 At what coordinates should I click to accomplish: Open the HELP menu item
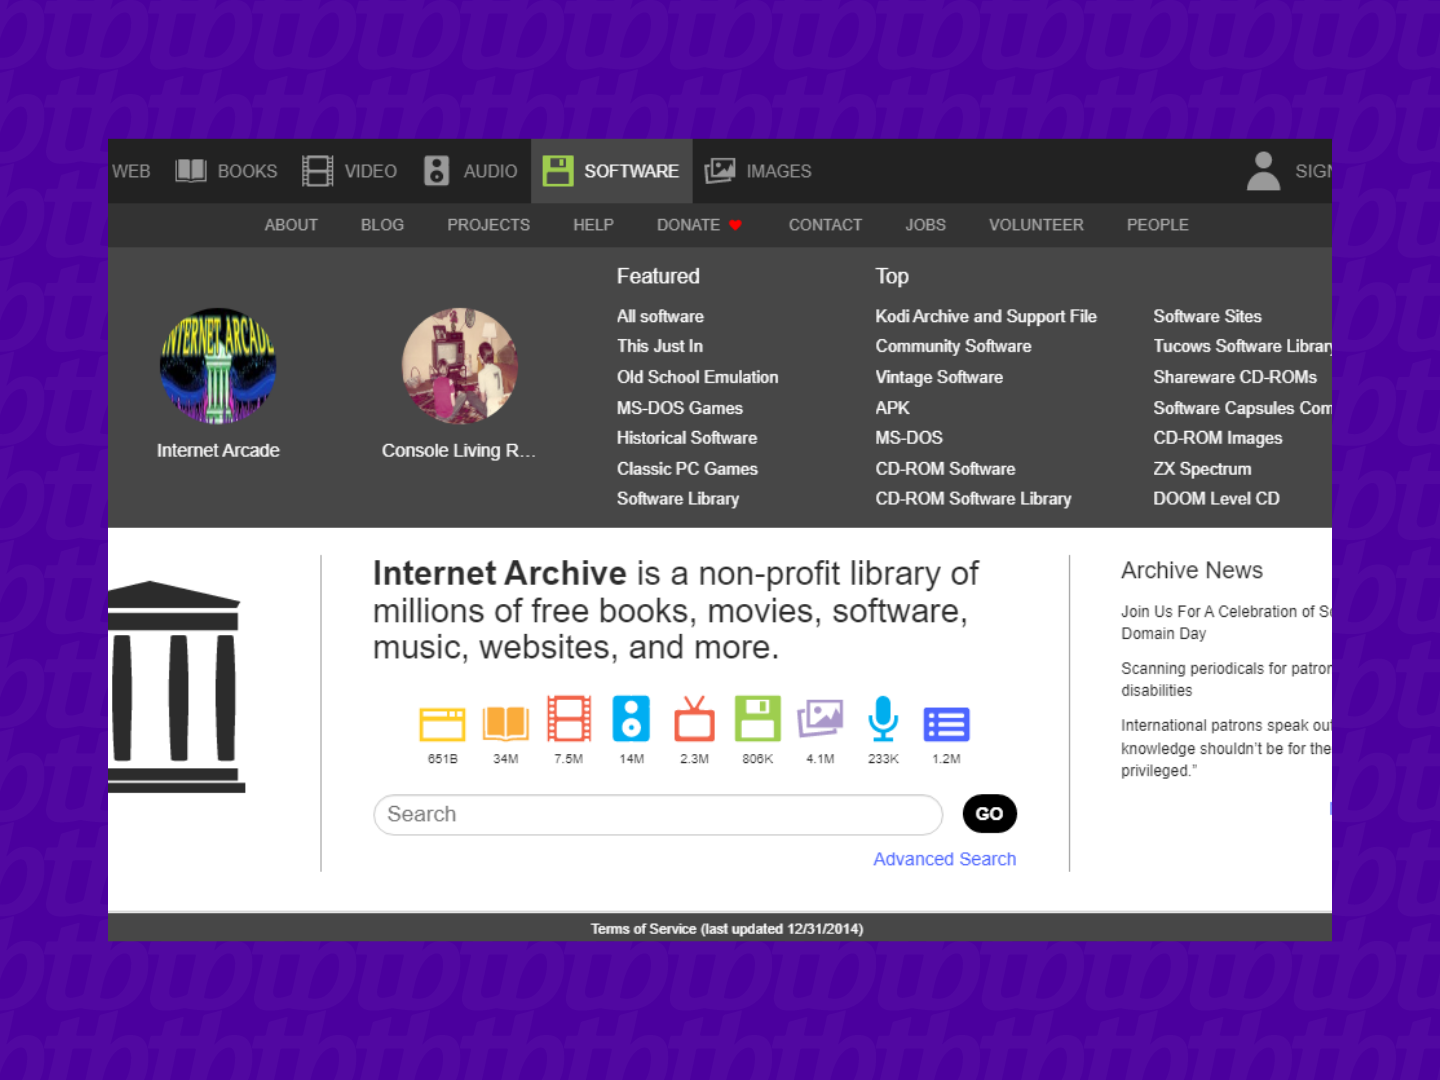click(x=593, y=225)
